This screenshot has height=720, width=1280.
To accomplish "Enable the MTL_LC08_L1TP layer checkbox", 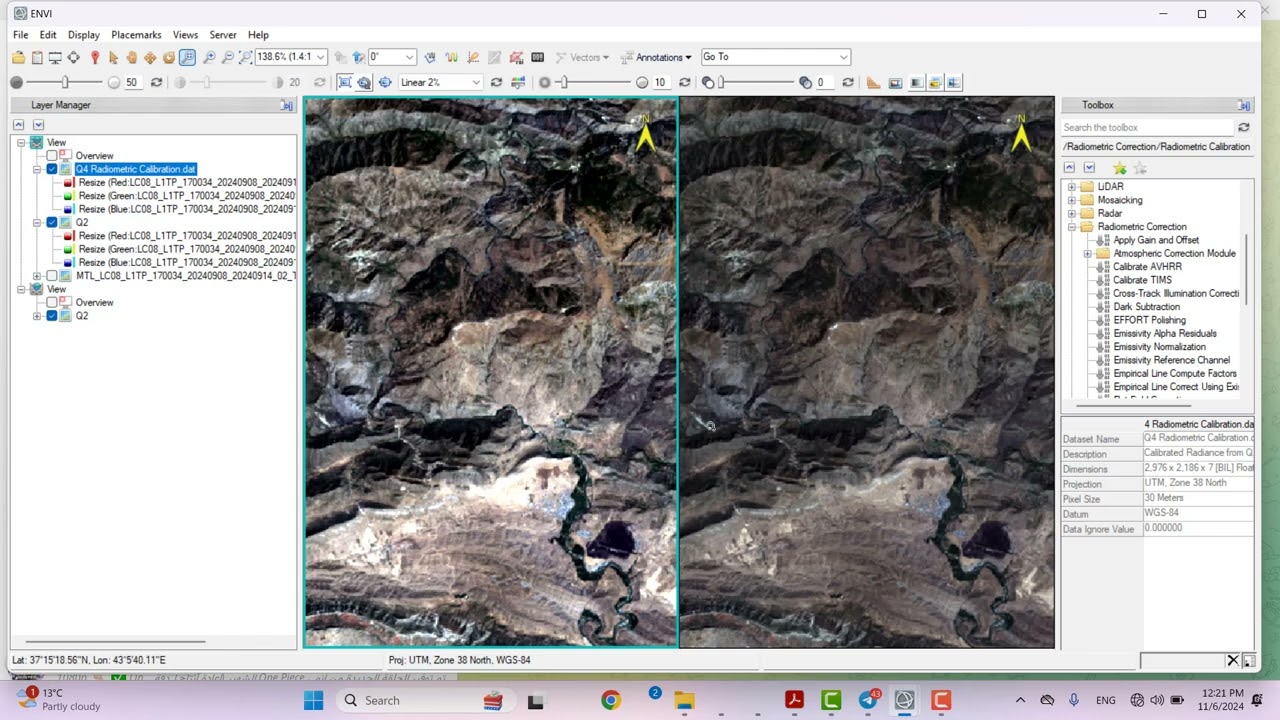I will coord(52,276).
